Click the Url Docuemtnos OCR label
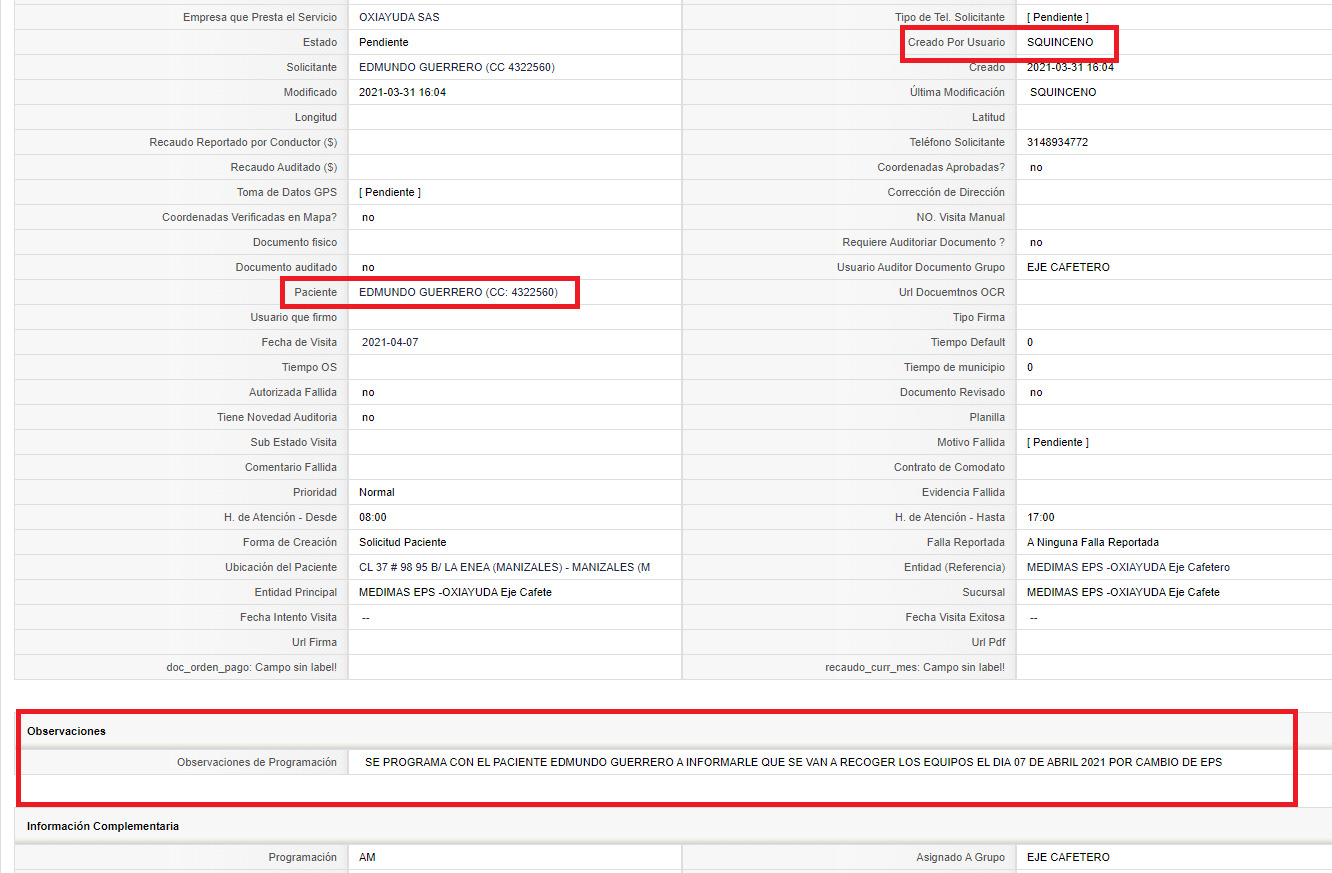The image size is (1332, 873). click(952, 292)
